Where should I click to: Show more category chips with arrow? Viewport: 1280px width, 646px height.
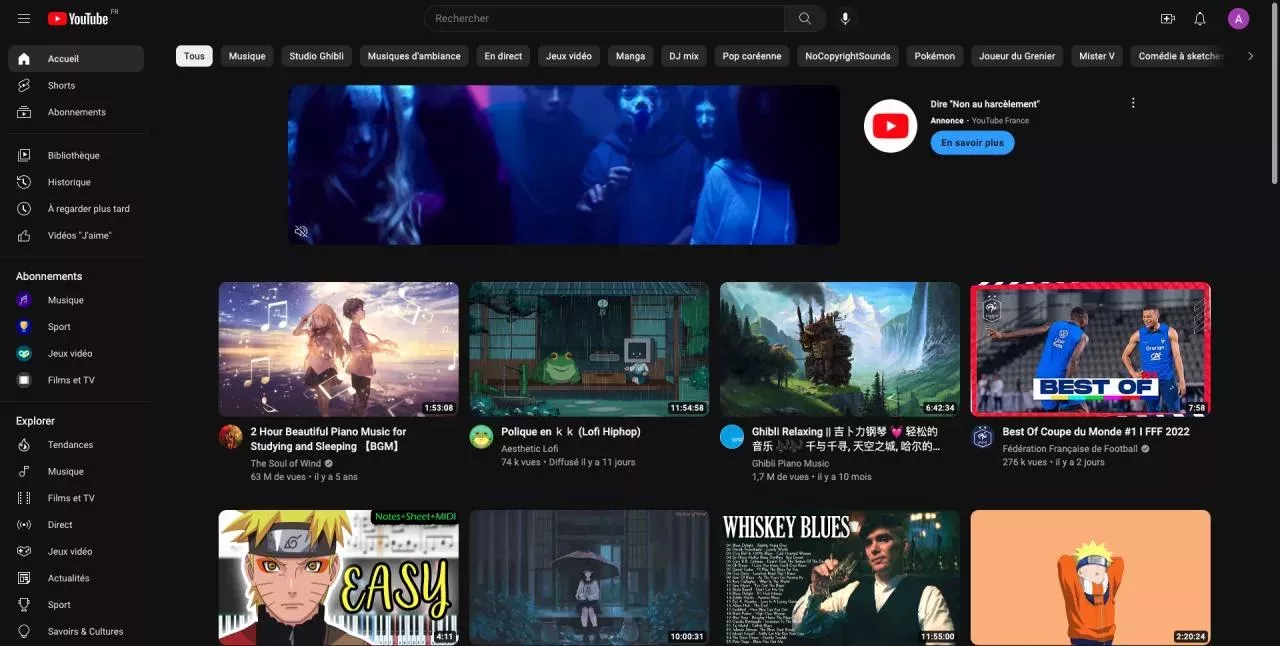click(1250, 56)
